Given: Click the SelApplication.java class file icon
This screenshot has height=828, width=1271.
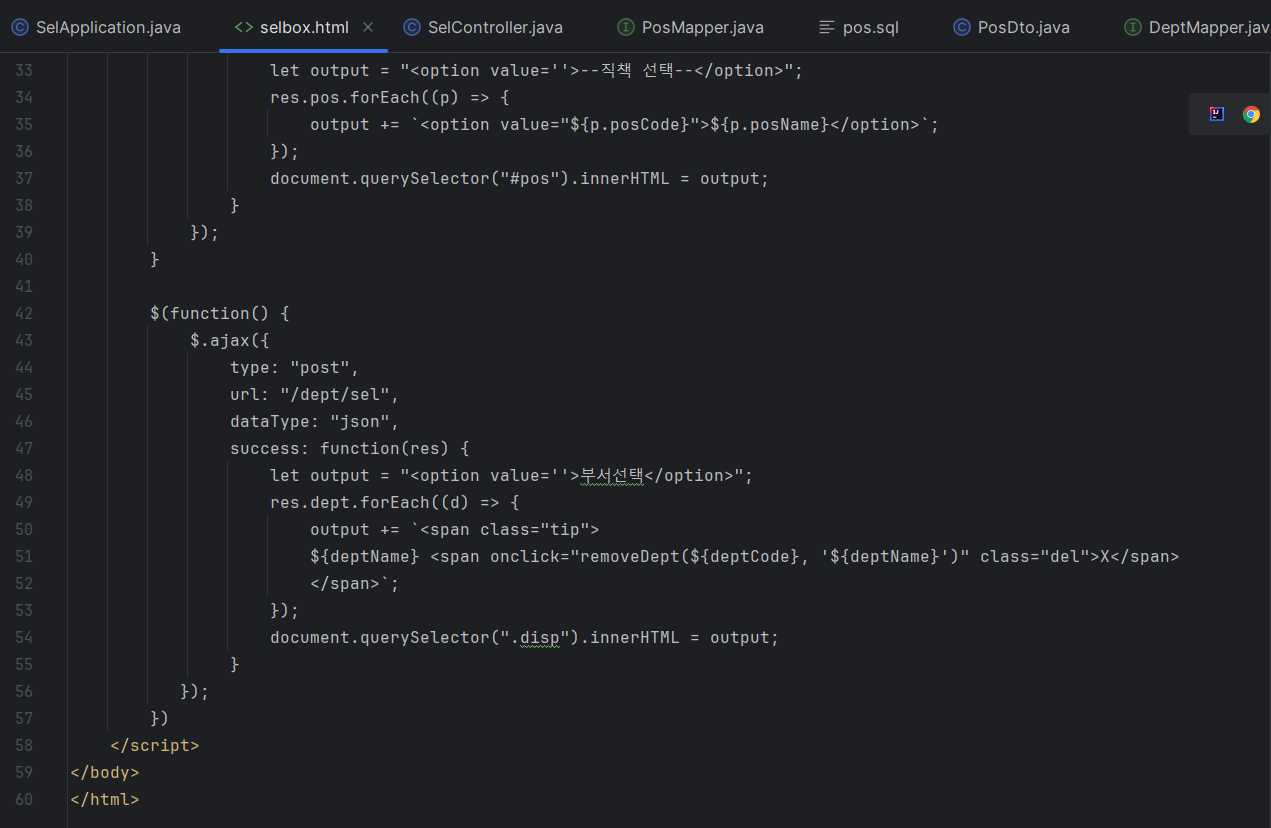Looking at the screenshot, I should [20, 27].
